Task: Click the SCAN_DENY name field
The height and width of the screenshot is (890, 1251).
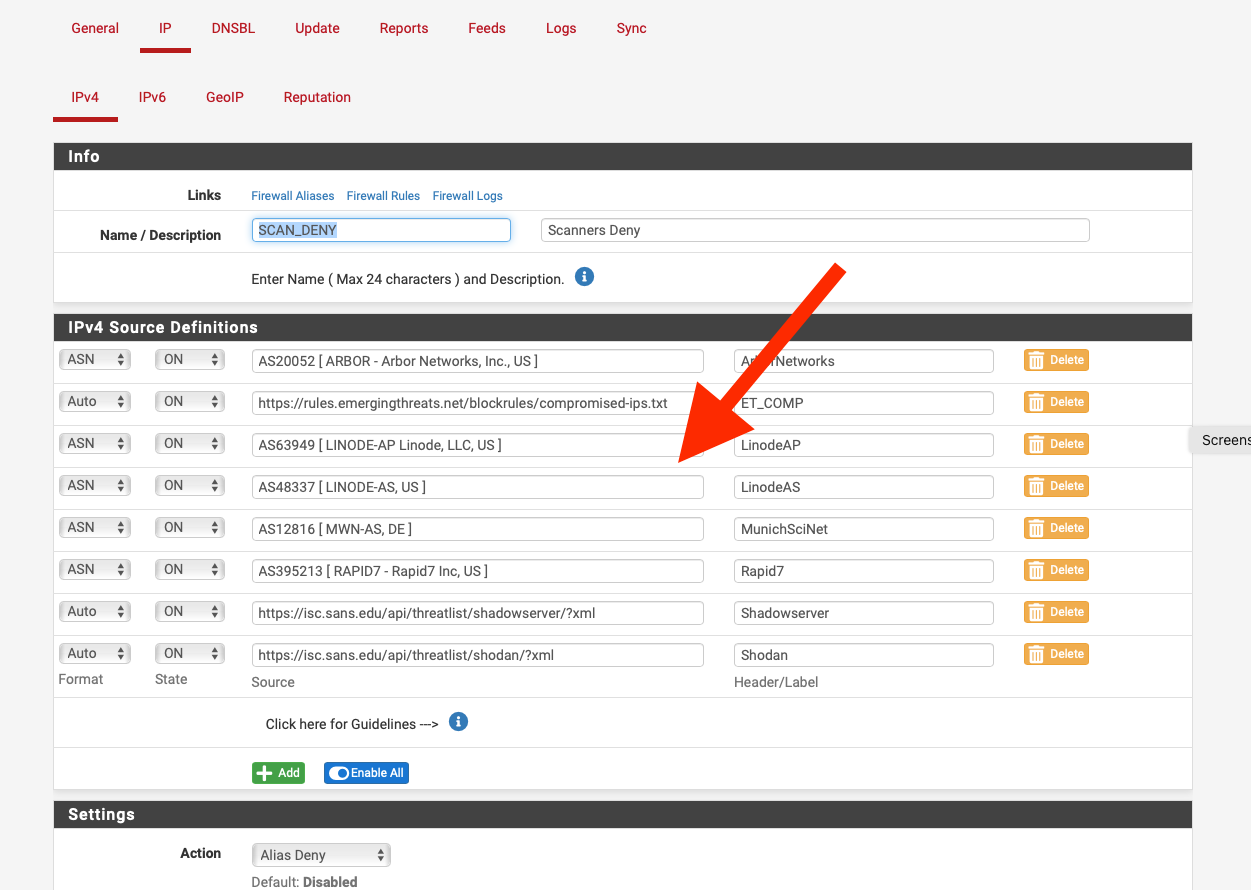Action: [381, 230]
